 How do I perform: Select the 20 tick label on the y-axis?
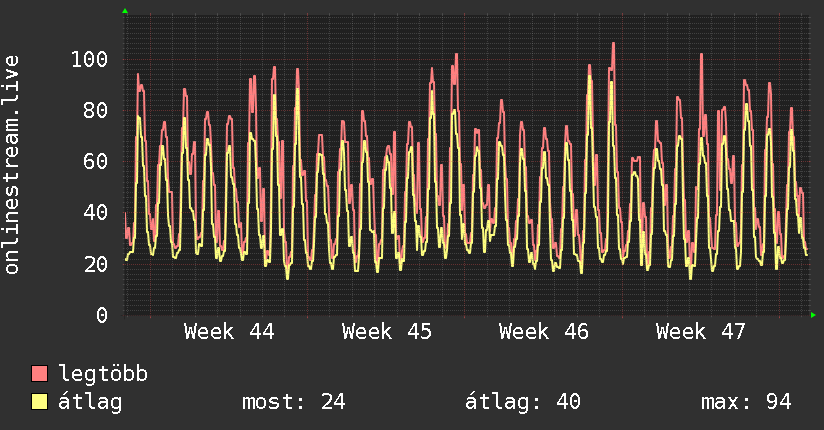pos(96,264)
